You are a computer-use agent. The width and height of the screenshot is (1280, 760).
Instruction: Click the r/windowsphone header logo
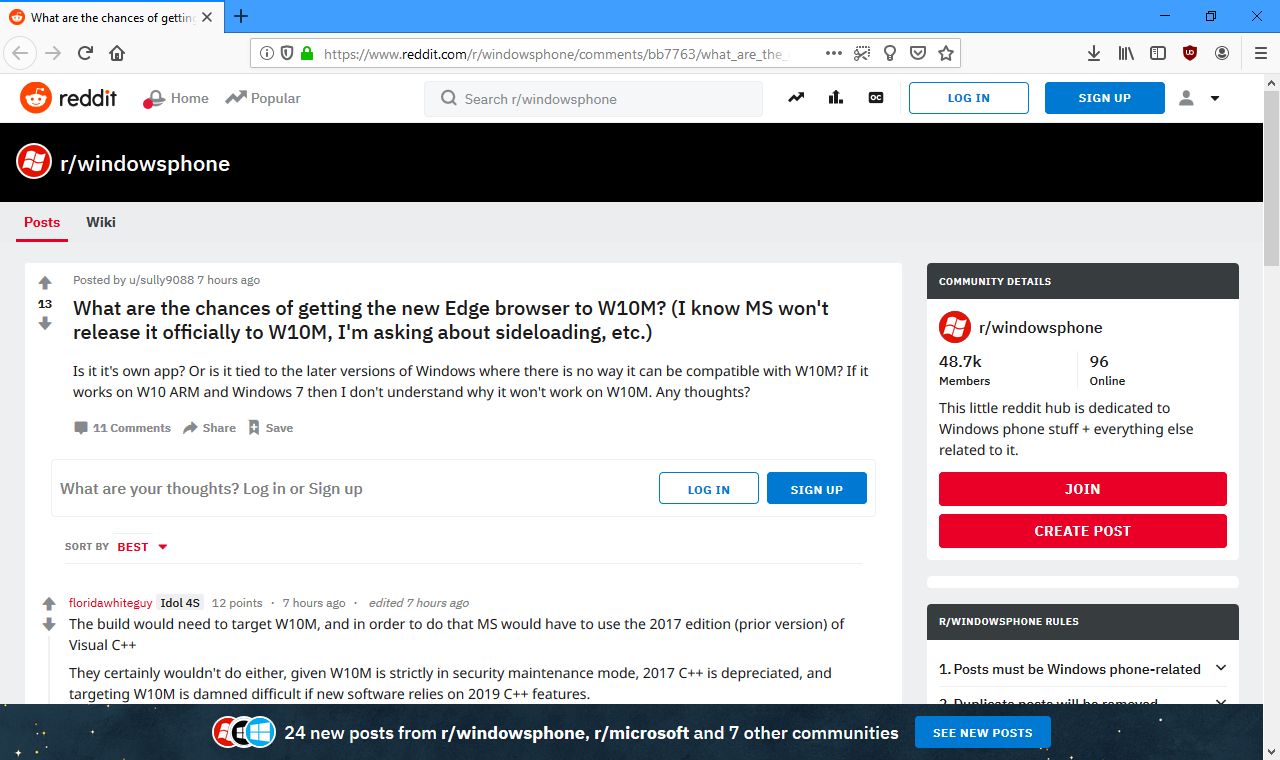pyautogui.click(x=34, y=162)
